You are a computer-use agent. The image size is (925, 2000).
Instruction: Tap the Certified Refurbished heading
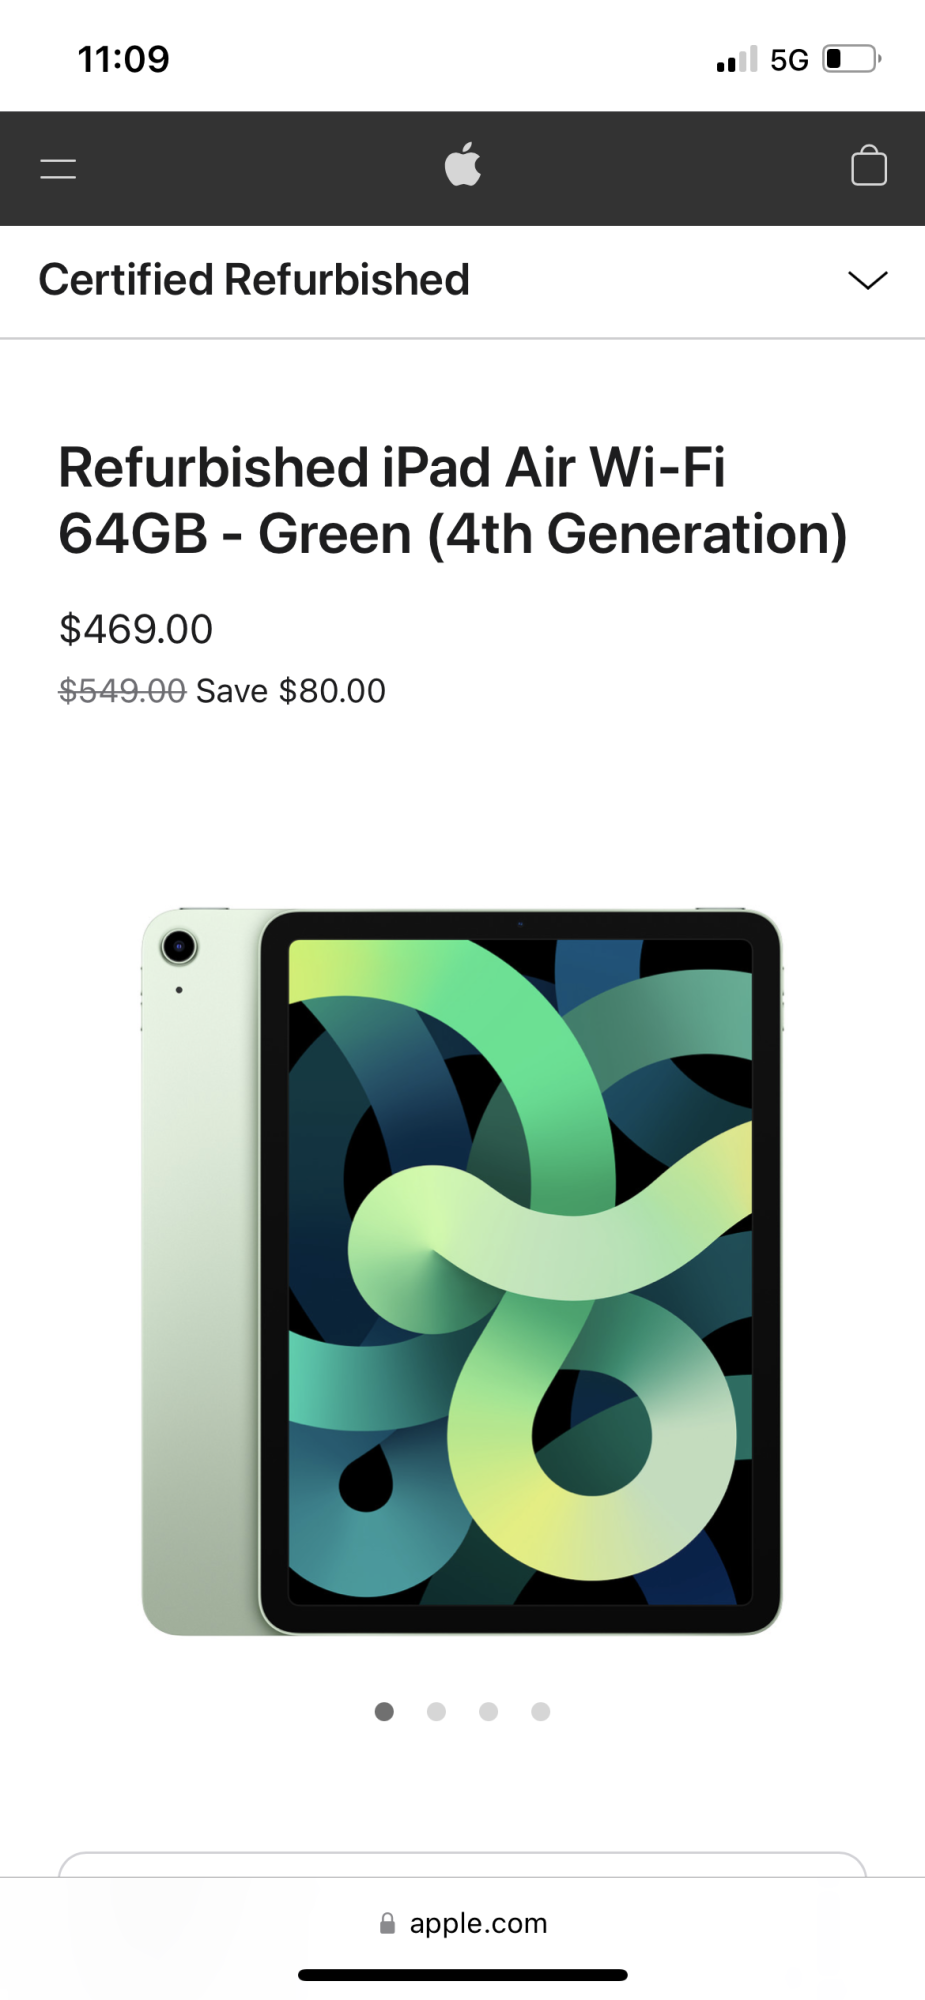click(254, 280)
